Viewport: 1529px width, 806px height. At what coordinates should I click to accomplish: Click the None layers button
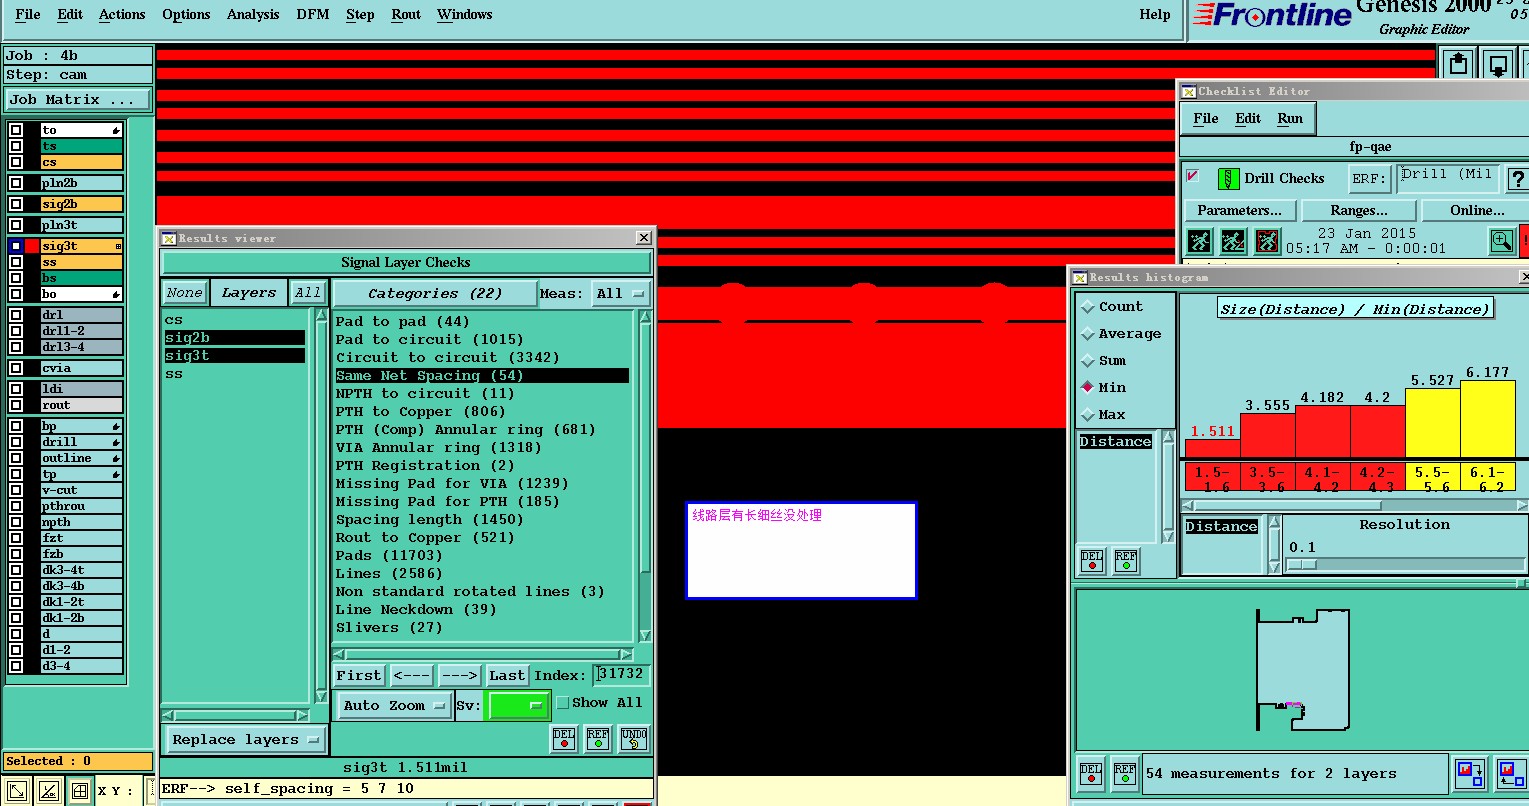[185, 293]
